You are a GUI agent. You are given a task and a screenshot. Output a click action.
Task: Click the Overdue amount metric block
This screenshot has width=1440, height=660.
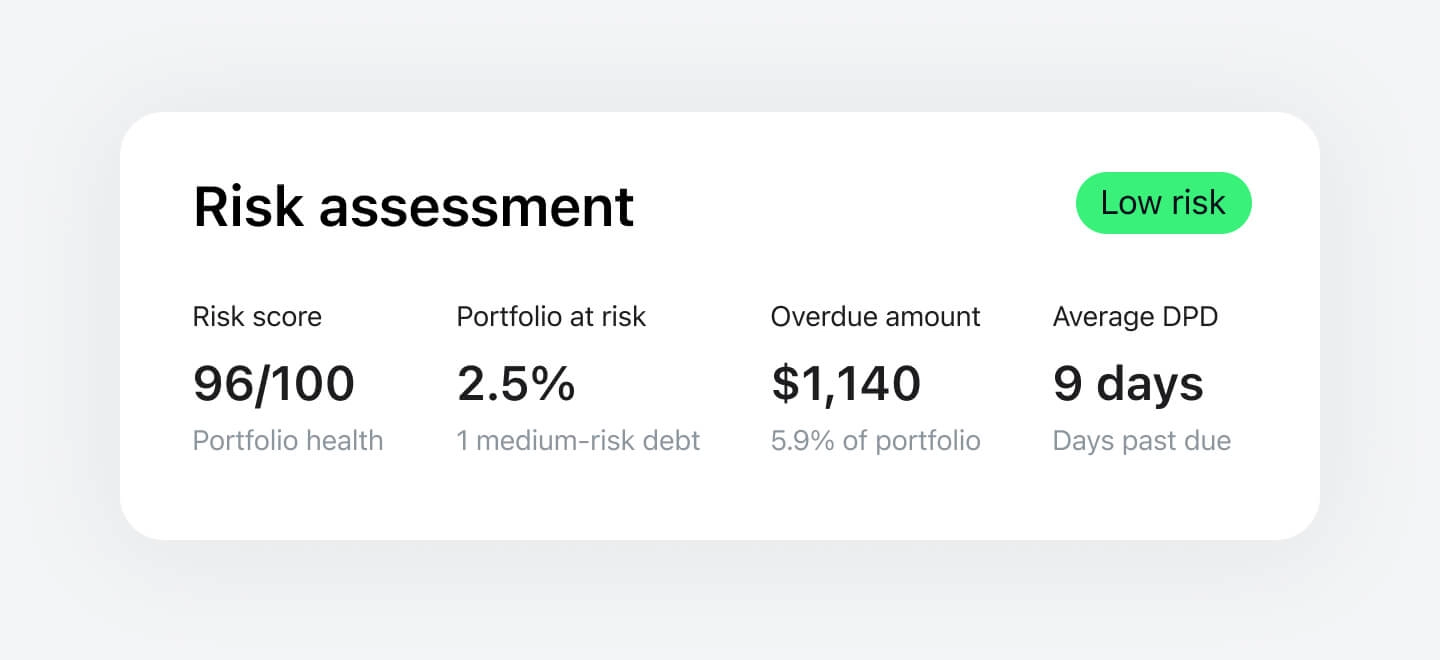click(875, 380)
